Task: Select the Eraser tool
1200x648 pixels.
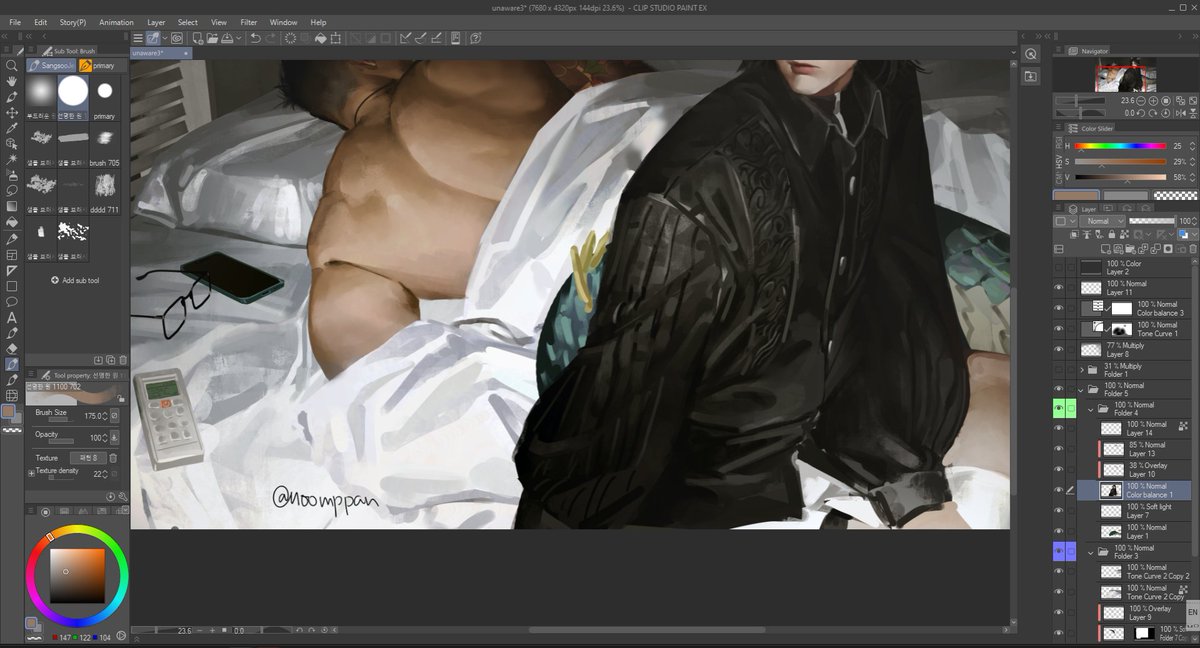Action: point(12,348)
